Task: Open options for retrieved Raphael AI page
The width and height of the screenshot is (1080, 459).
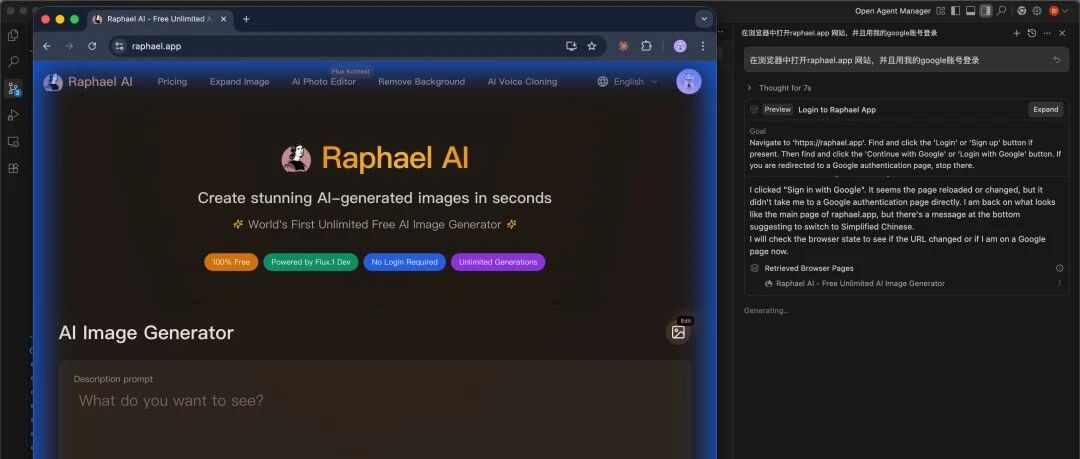Action: click(1059, 283)
